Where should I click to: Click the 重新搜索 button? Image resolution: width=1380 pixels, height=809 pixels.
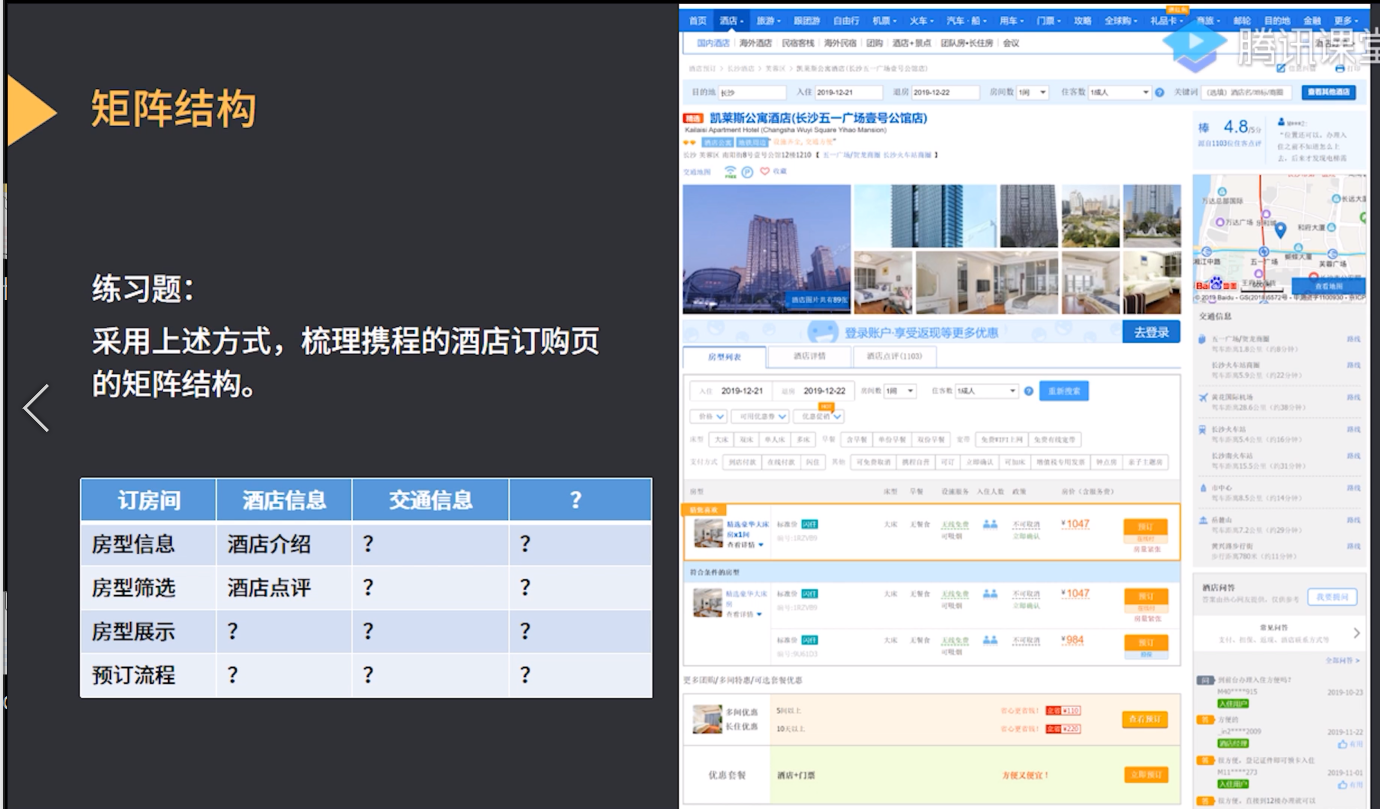point(1064,391)
